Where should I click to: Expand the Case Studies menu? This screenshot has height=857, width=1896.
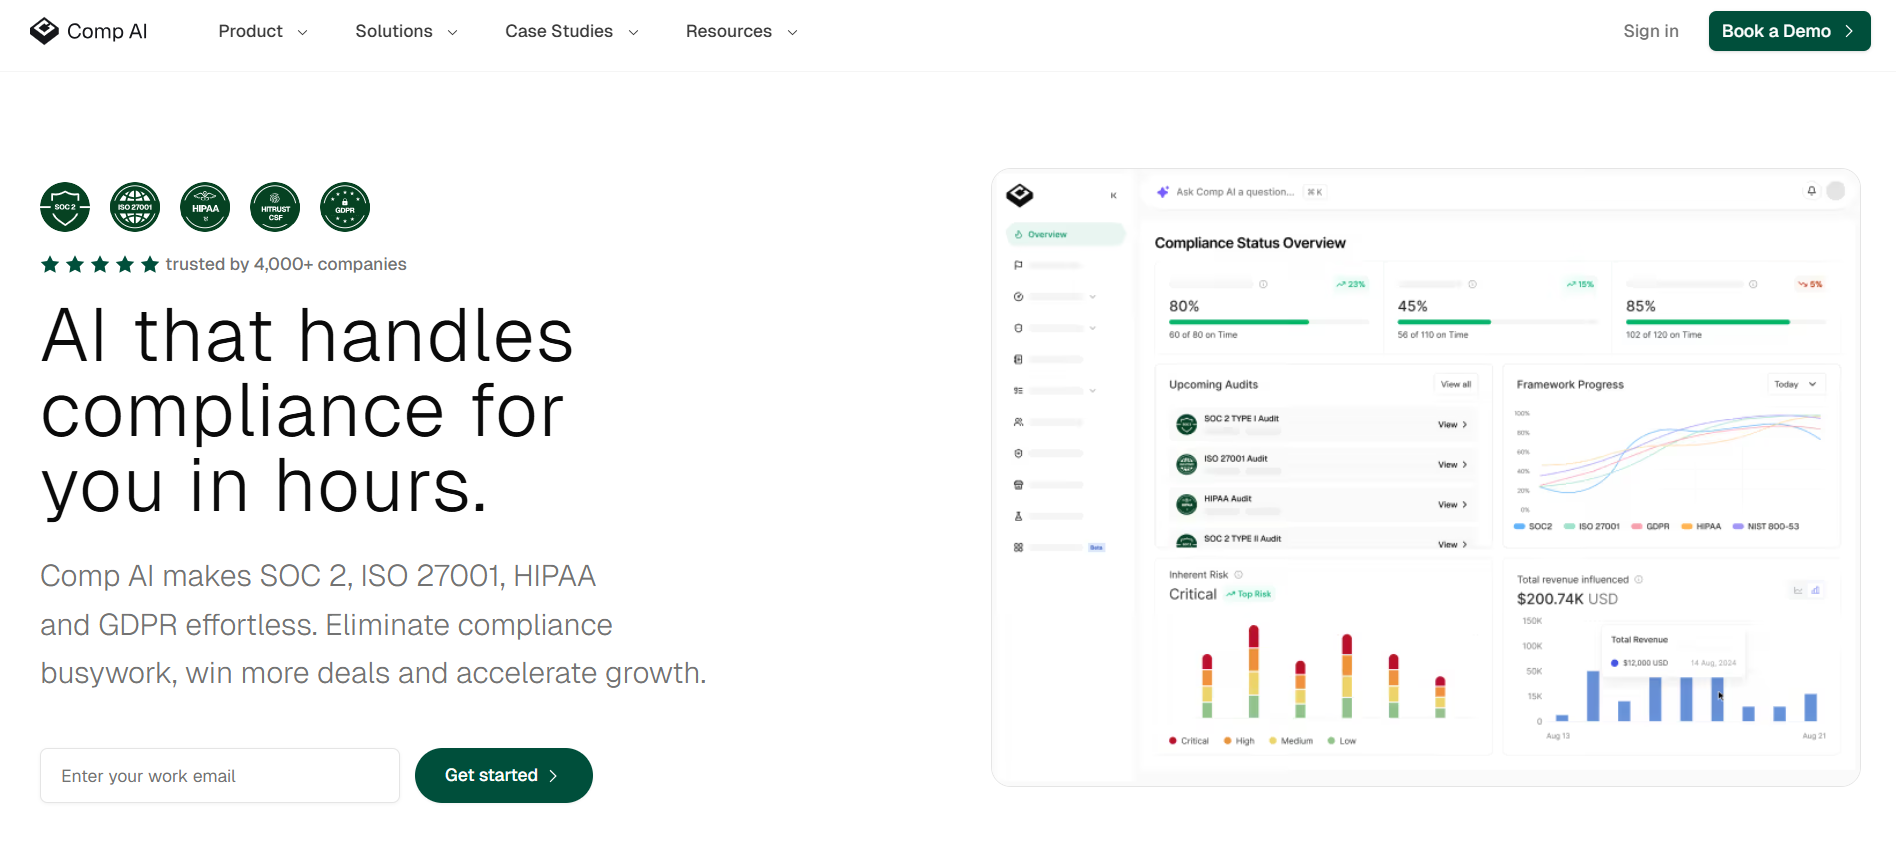click(571, 31)
